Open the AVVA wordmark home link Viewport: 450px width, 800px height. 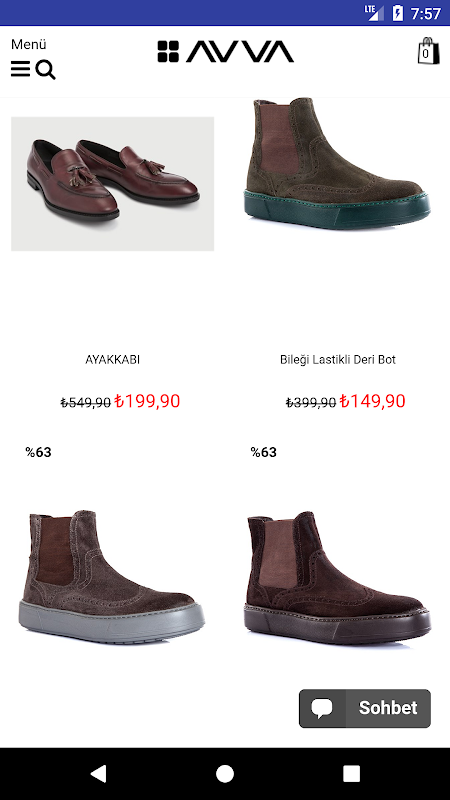pos(240,52)
